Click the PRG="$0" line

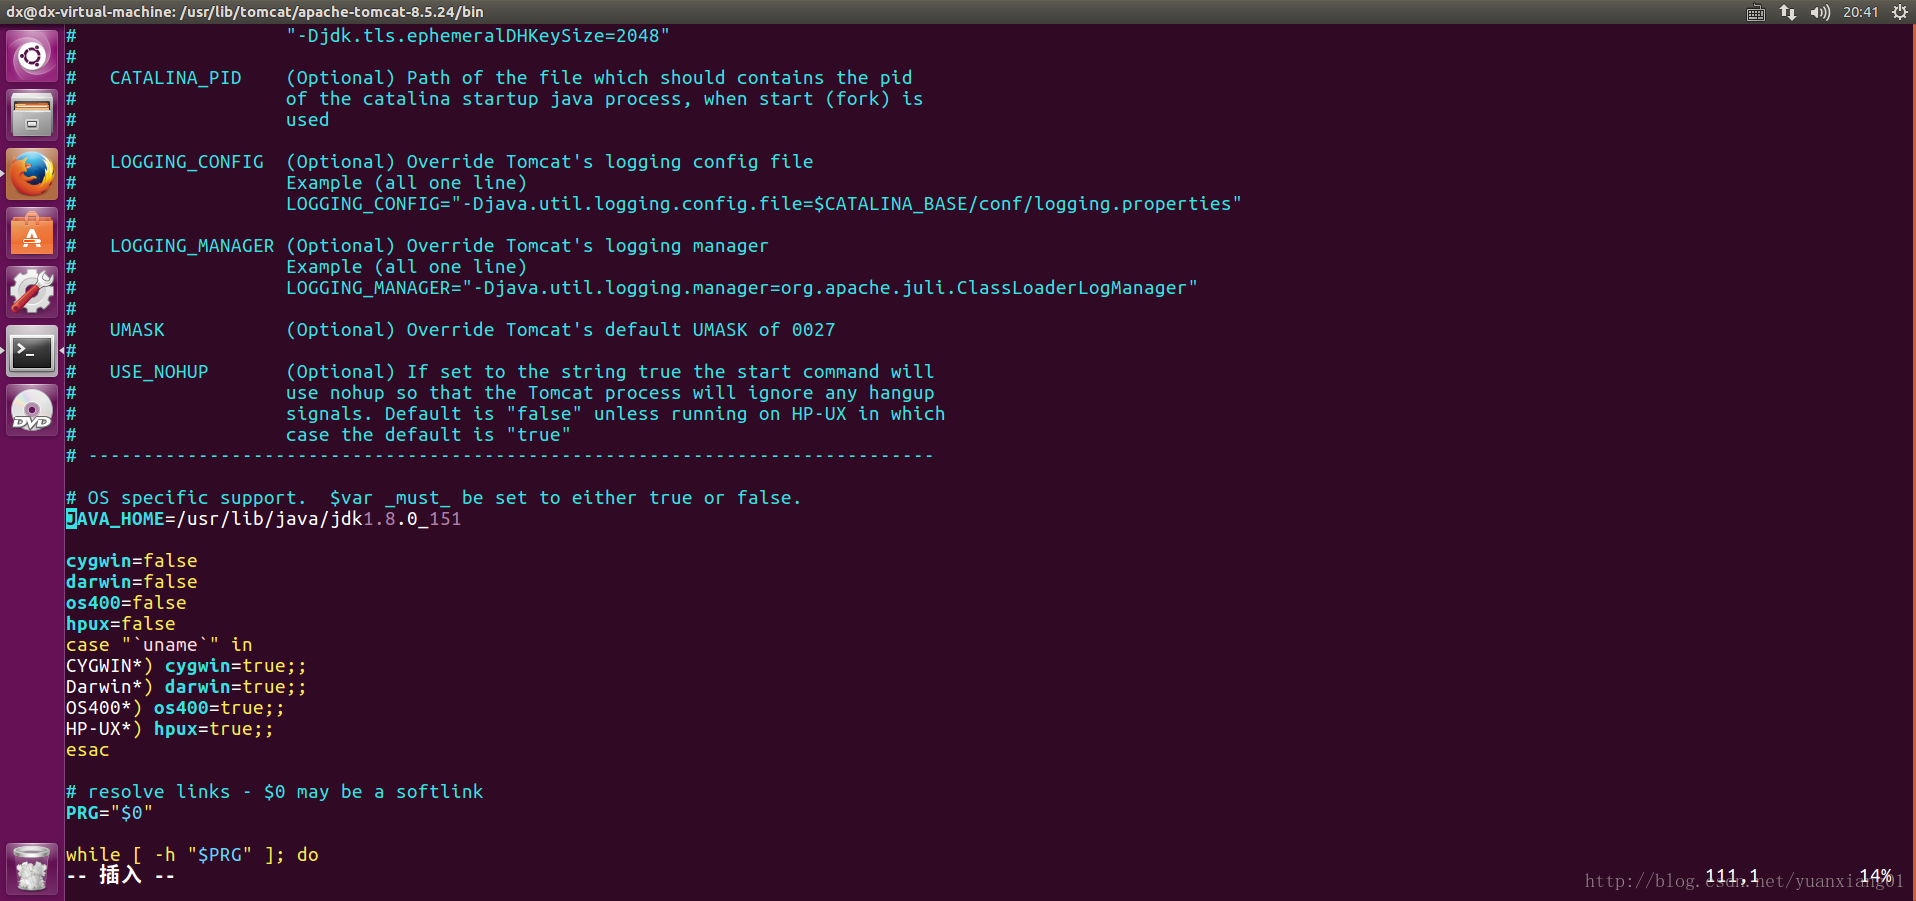coord(109,813)
